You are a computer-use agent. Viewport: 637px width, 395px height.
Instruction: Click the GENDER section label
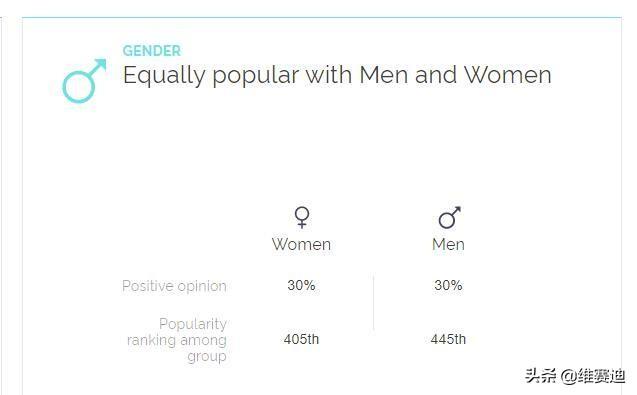point(152,51)
